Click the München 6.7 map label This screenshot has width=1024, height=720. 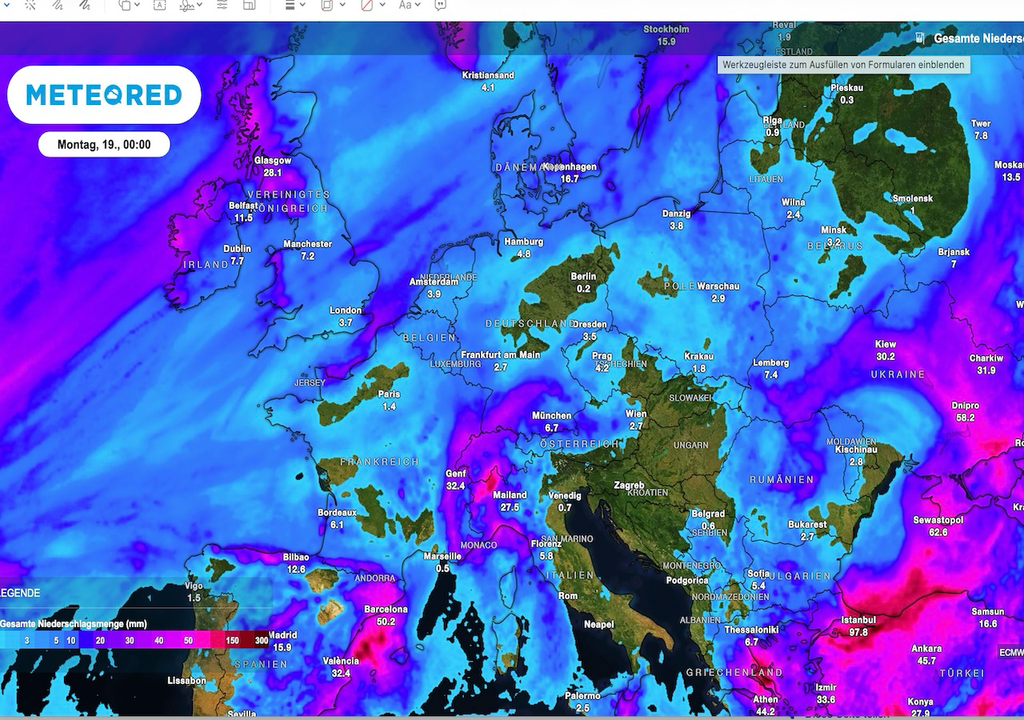(x=552, y=421)
